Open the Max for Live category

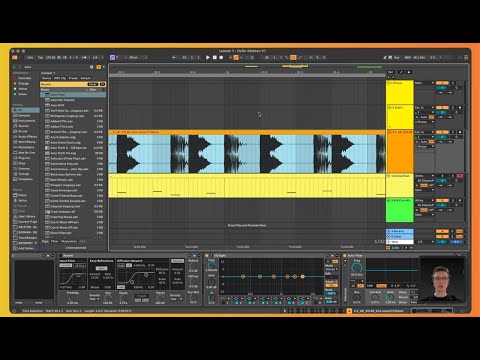[26, 153]
